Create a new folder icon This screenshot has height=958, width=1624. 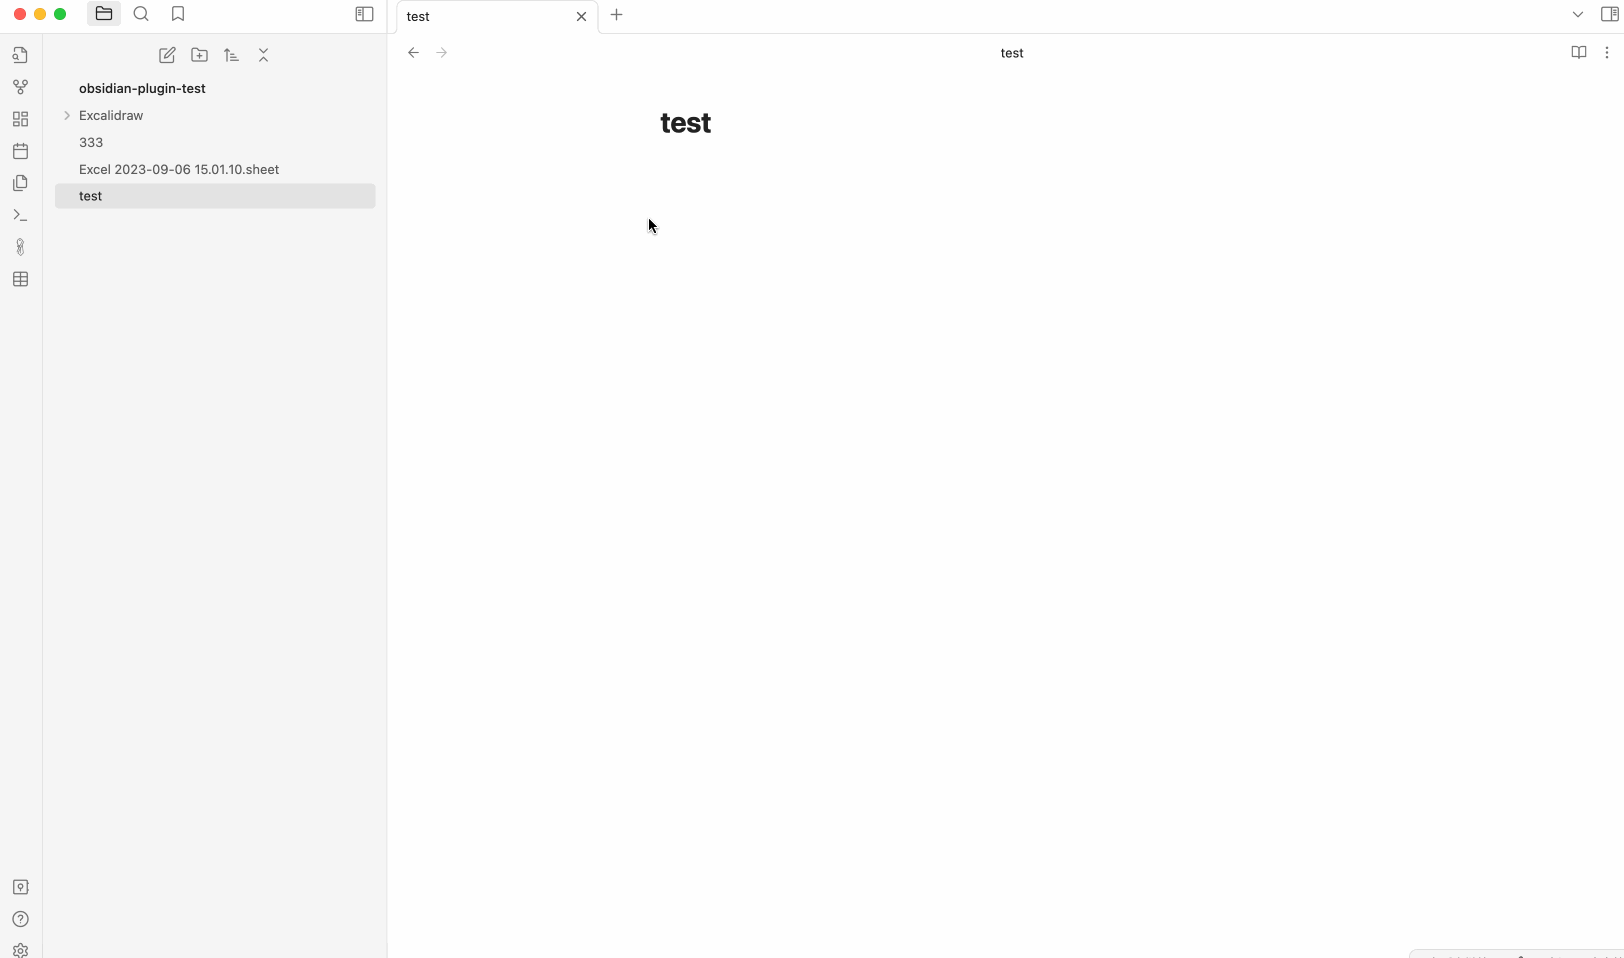(x=199, y=55)
